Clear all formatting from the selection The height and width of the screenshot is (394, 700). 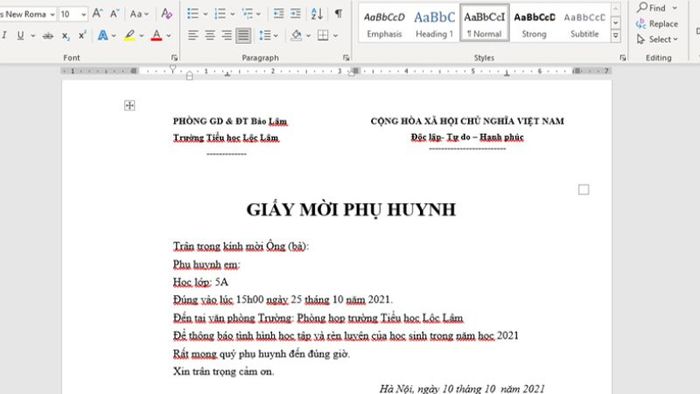(167, 14)
